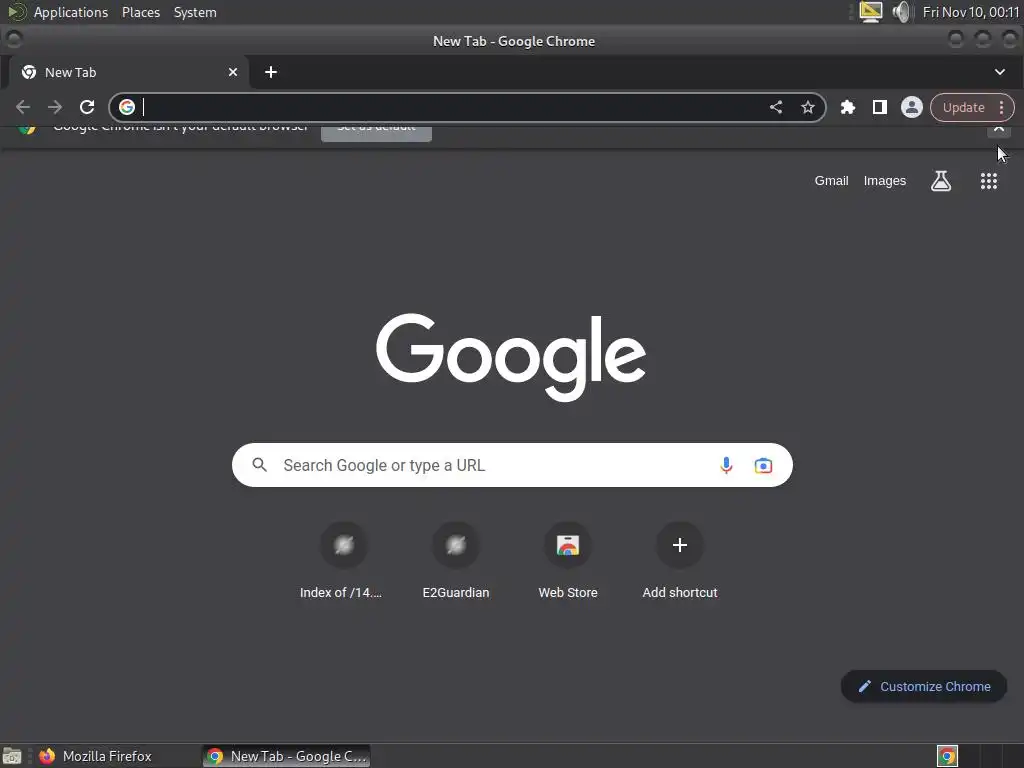The width and height of the screenshot is (1024, 768).
Task: Click the Google icon in address bar
Action: pos(127,107)
